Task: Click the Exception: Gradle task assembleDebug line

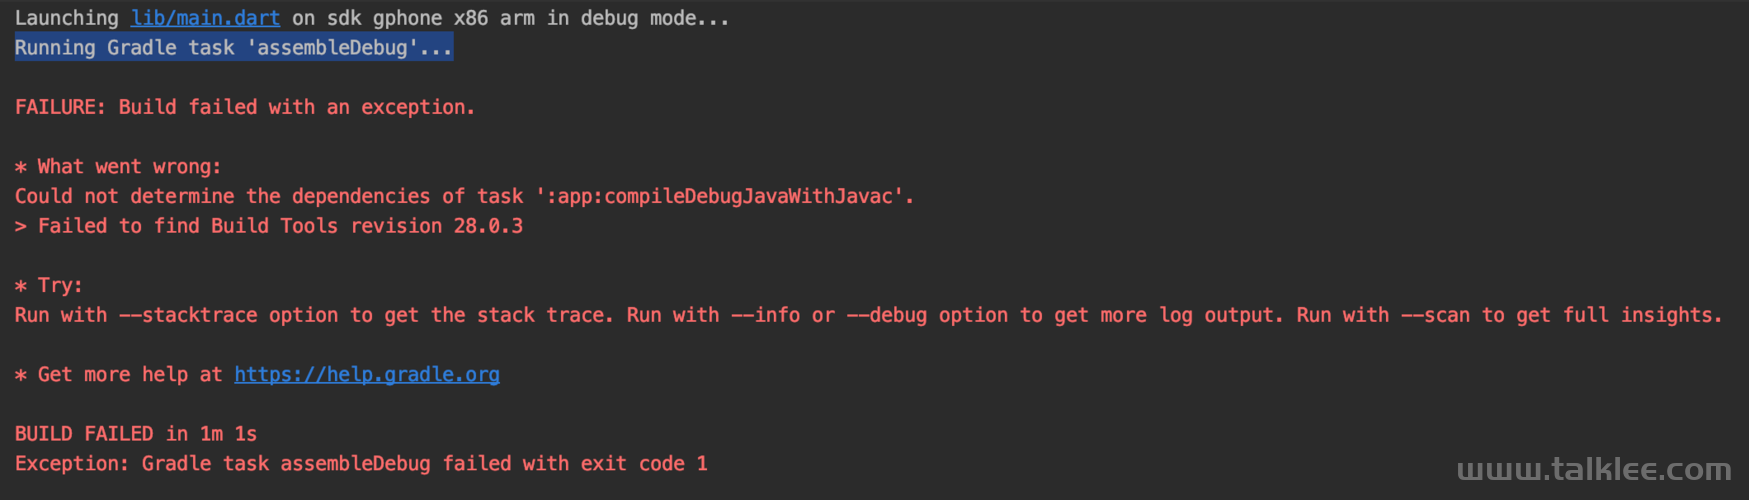Action: coord(361,464)
